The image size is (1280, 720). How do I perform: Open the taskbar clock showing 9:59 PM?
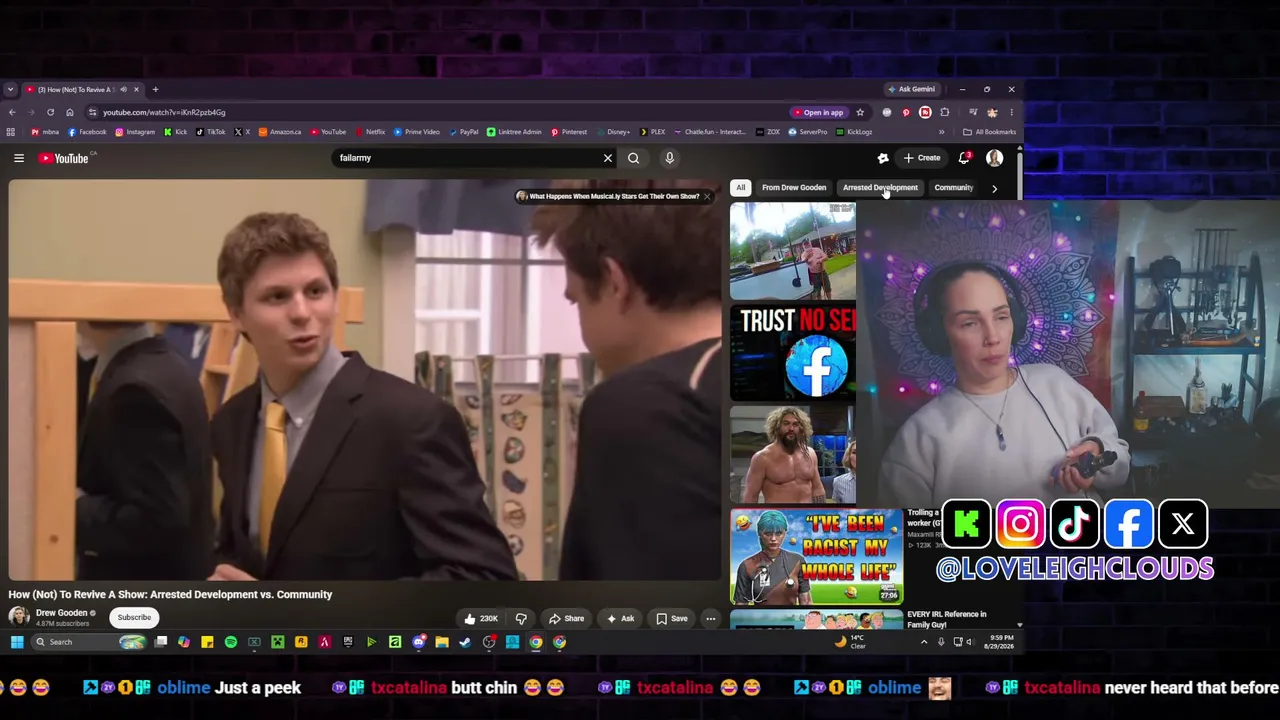1001,642
